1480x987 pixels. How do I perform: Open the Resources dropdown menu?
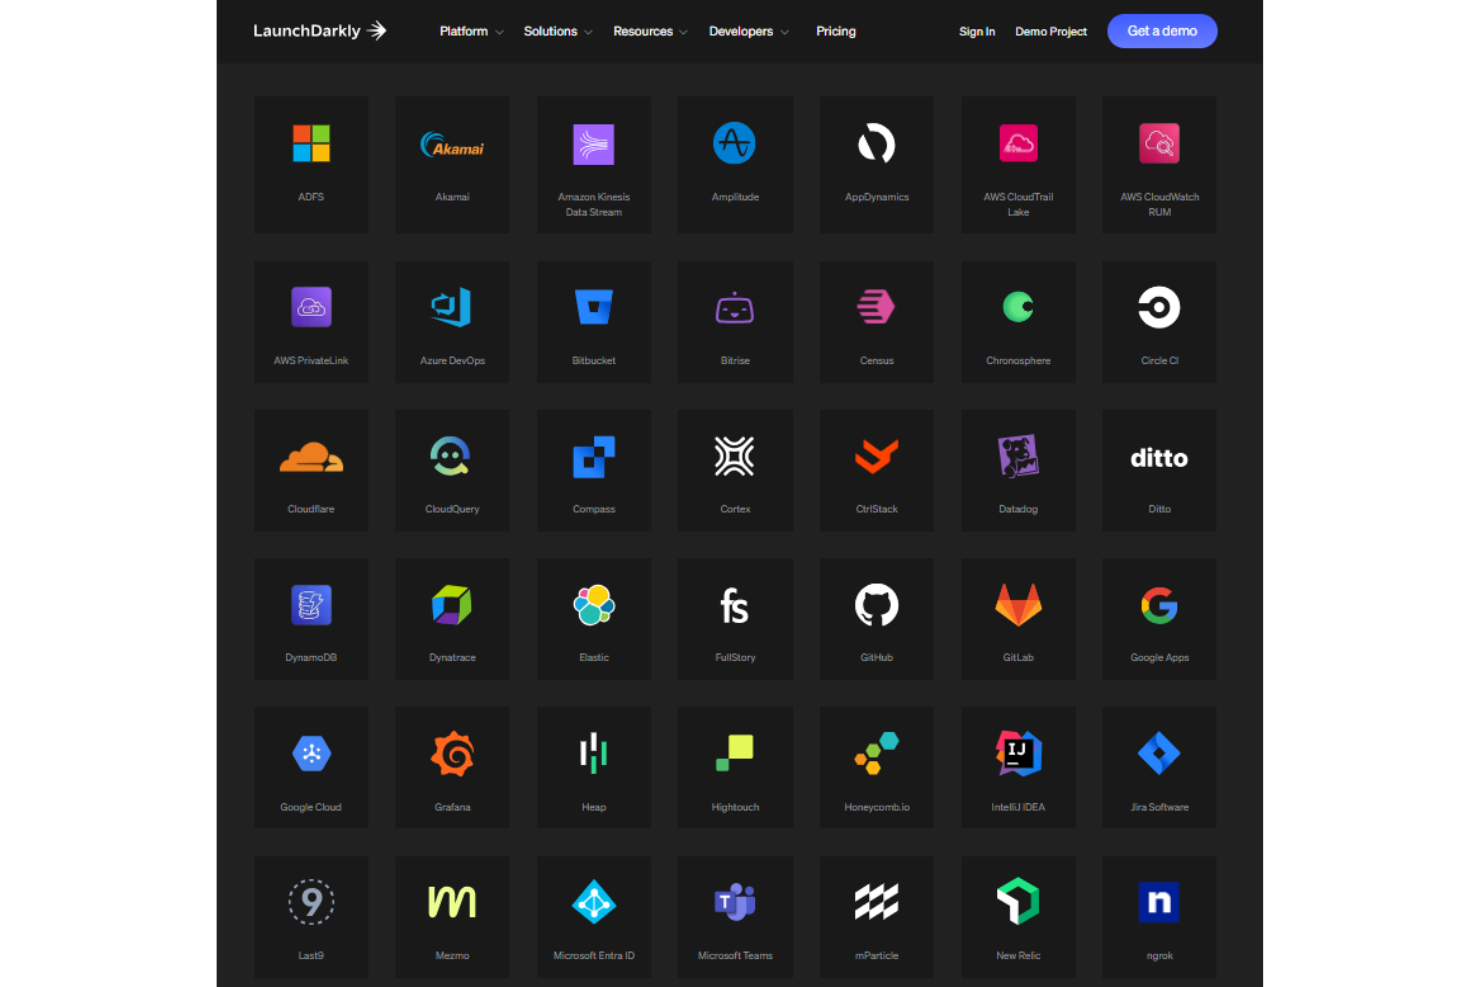(650, 31)
